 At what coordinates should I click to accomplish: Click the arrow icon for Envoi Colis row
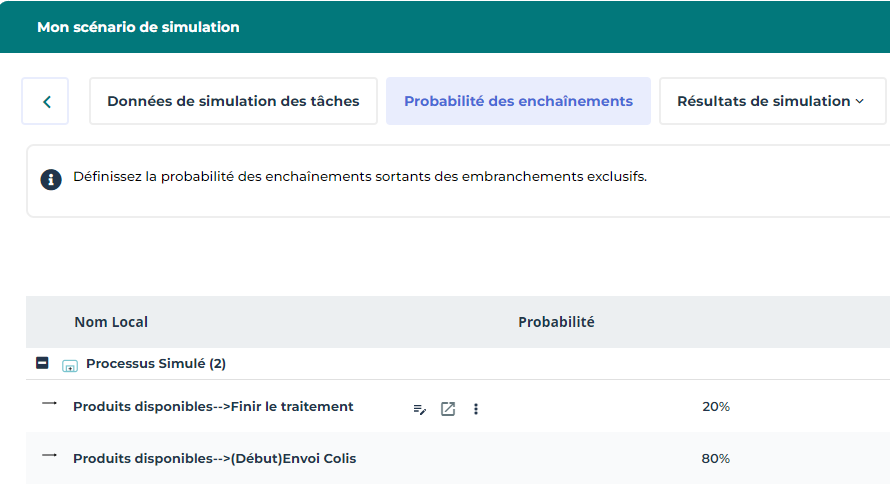coord(50,456)
